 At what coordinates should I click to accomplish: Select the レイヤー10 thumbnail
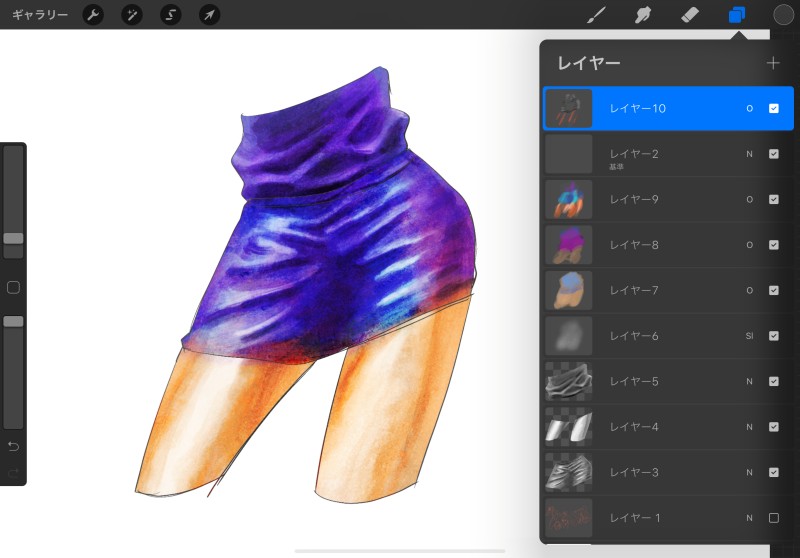568,108
